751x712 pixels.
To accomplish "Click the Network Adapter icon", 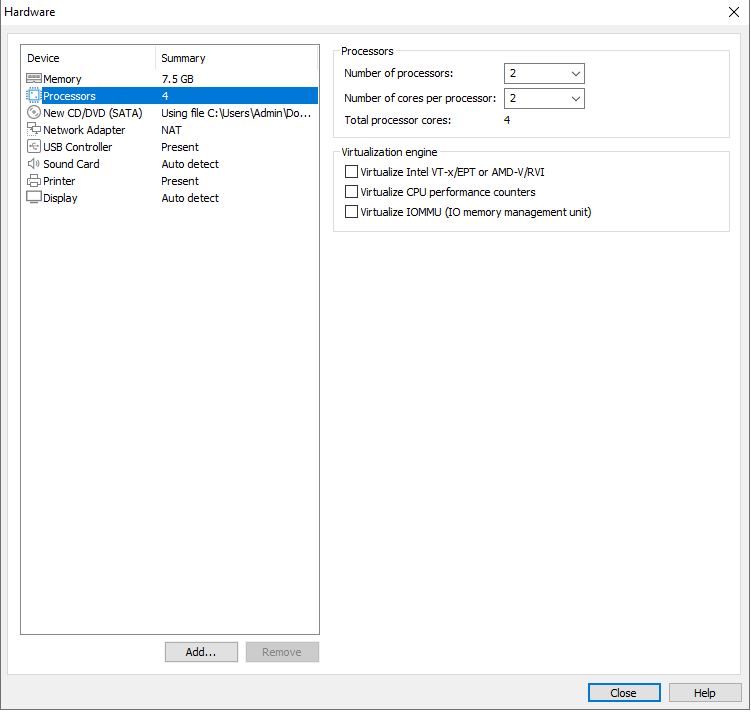I will [34, 130].
